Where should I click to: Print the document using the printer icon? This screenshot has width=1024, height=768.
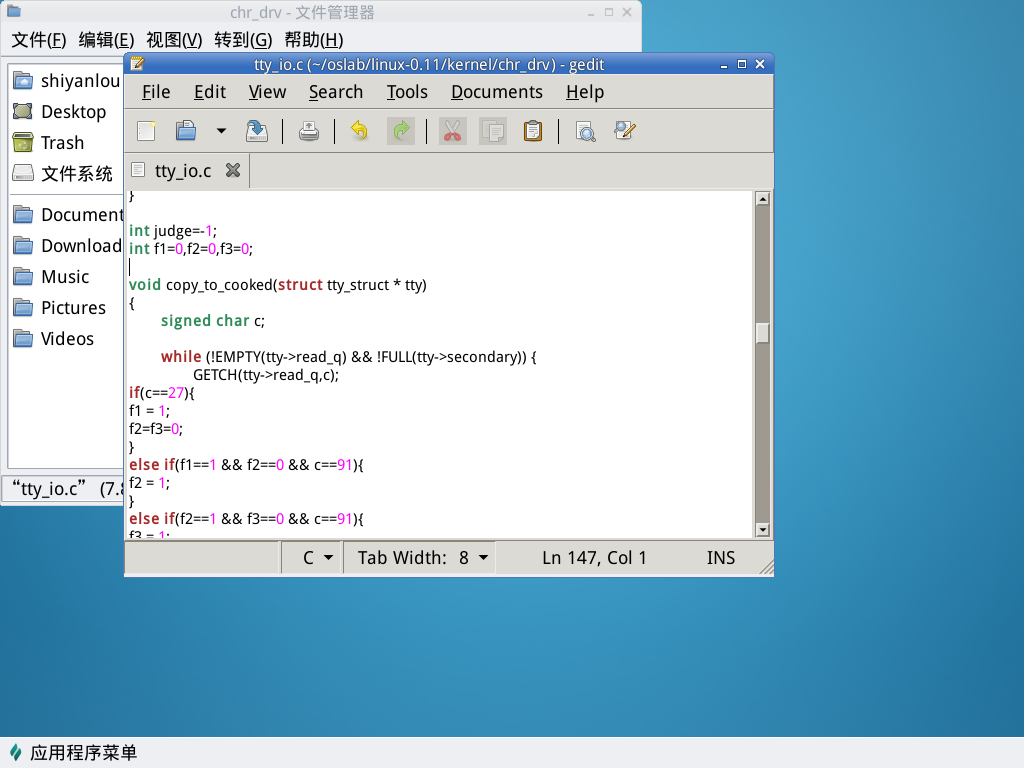(309, 131)
